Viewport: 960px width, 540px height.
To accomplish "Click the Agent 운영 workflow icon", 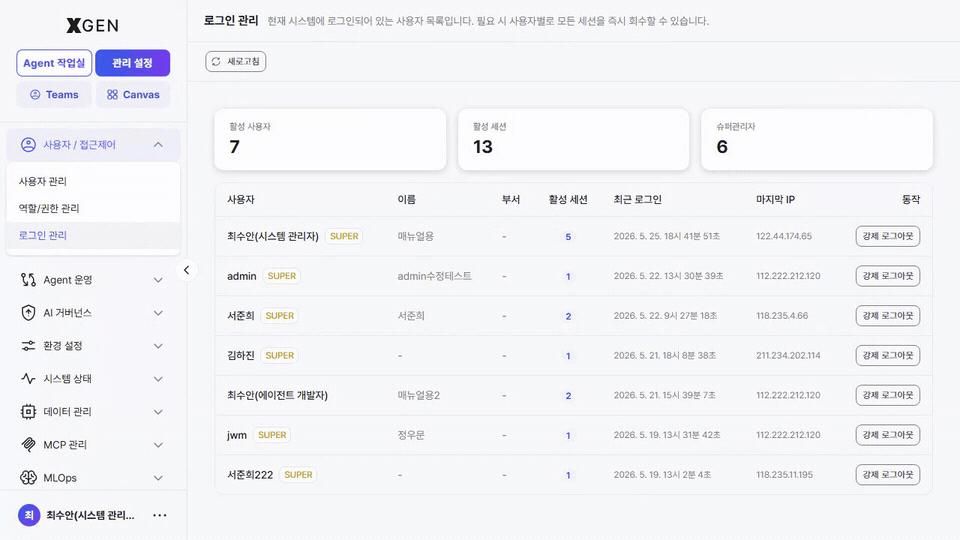I will (28, 280).
